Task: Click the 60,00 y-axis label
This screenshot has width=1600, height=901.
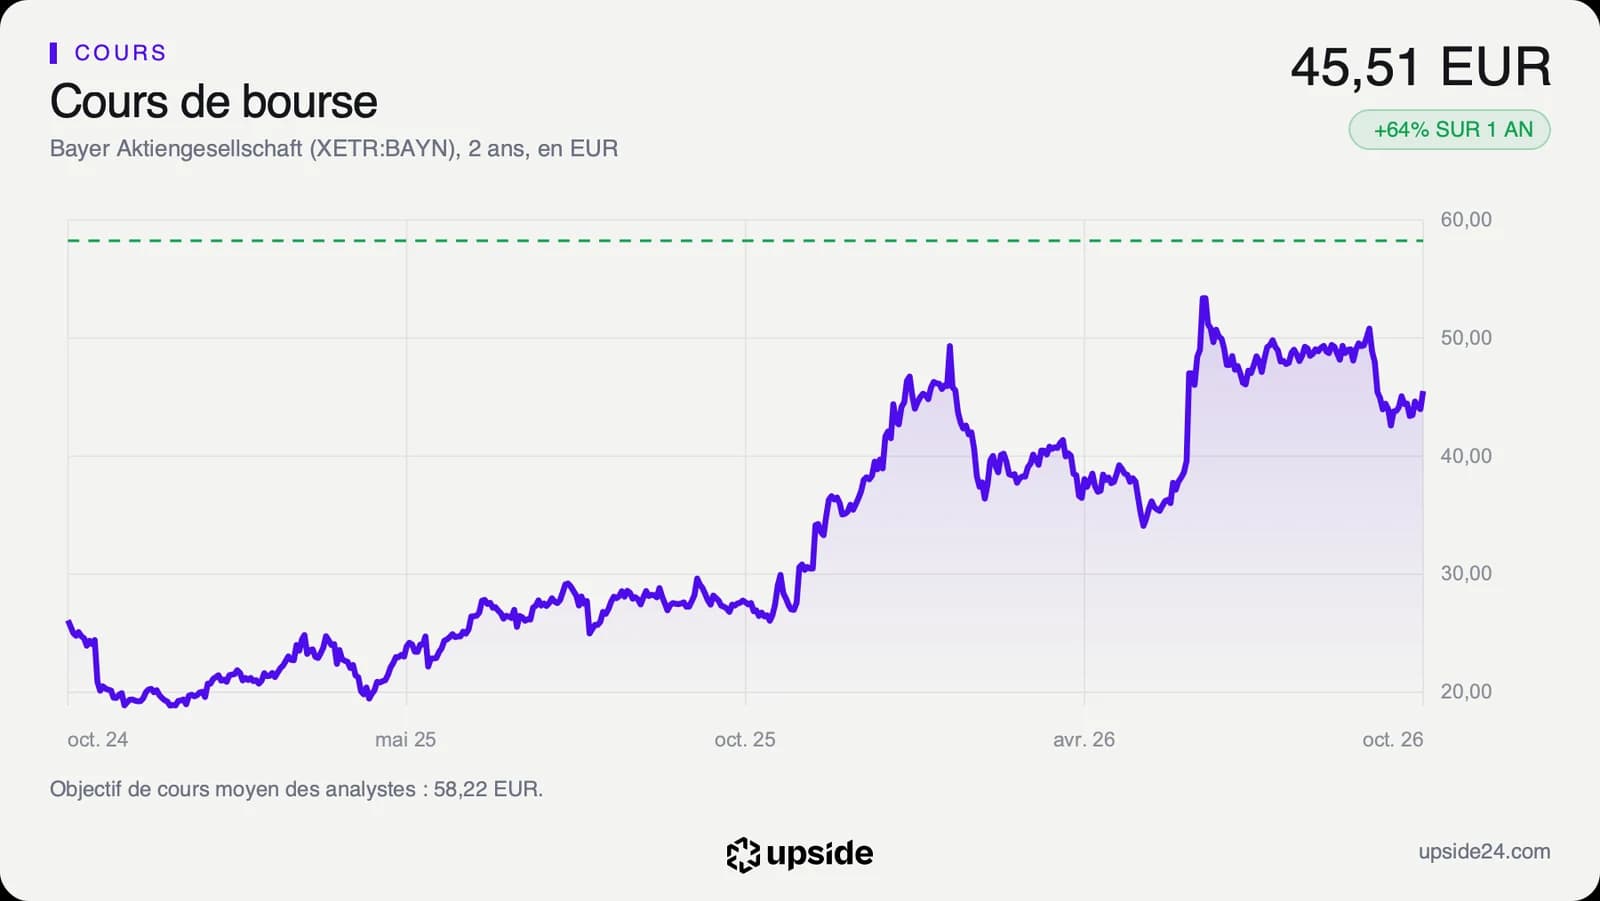Action: 1466,220
